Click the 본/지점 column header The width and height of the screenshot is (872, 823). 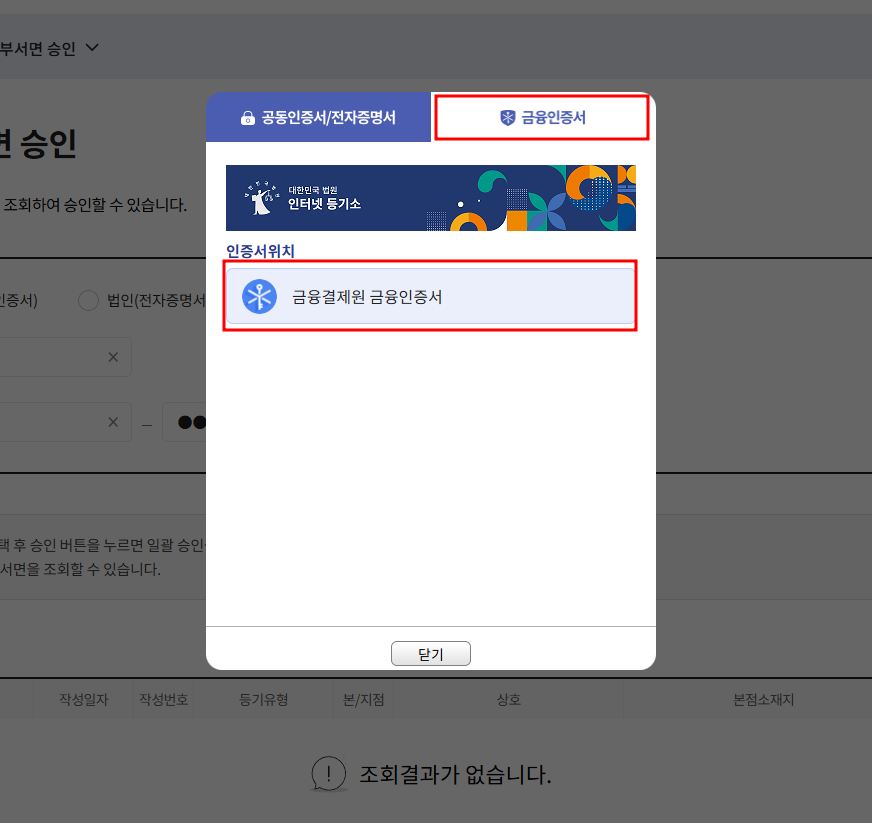(x=364, y=700)
